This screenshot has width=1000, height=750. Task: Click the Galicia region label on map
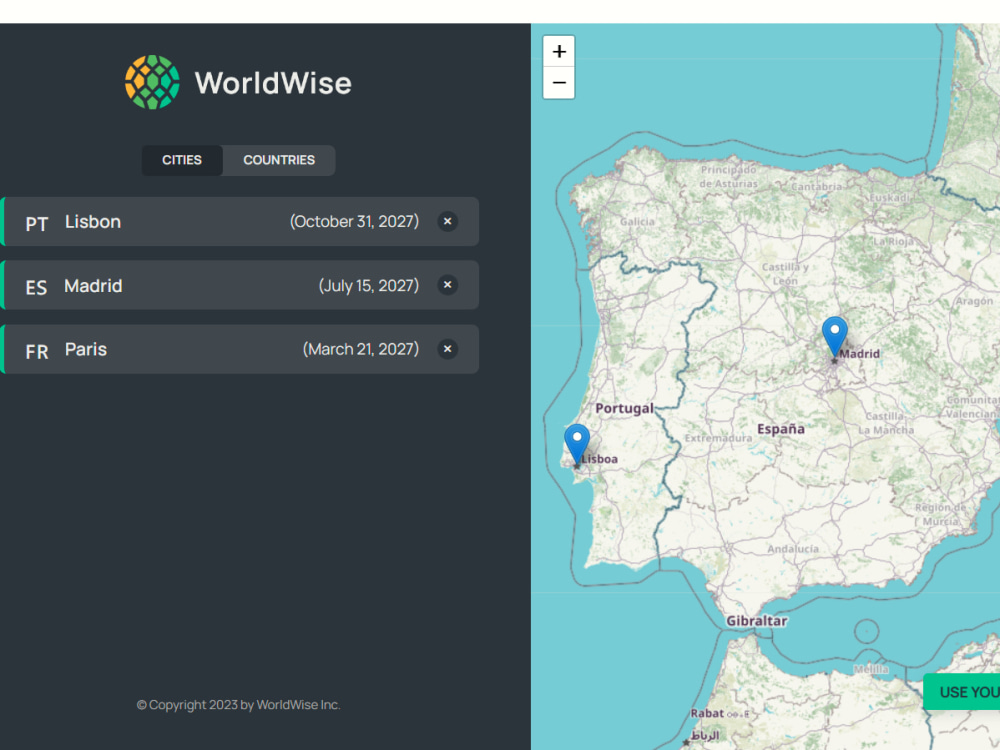(637, 221)
